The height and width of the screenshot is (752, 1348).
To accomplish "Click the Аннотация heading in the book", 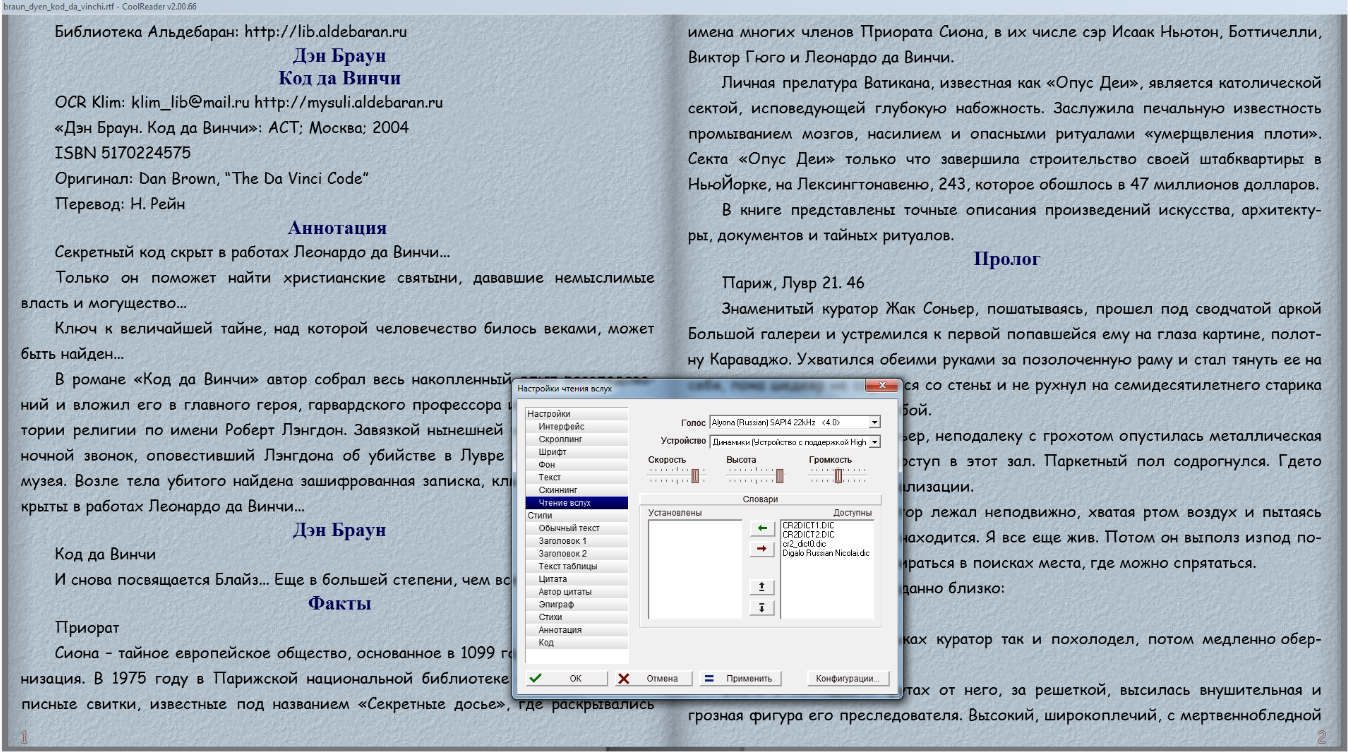I will 337,228.
